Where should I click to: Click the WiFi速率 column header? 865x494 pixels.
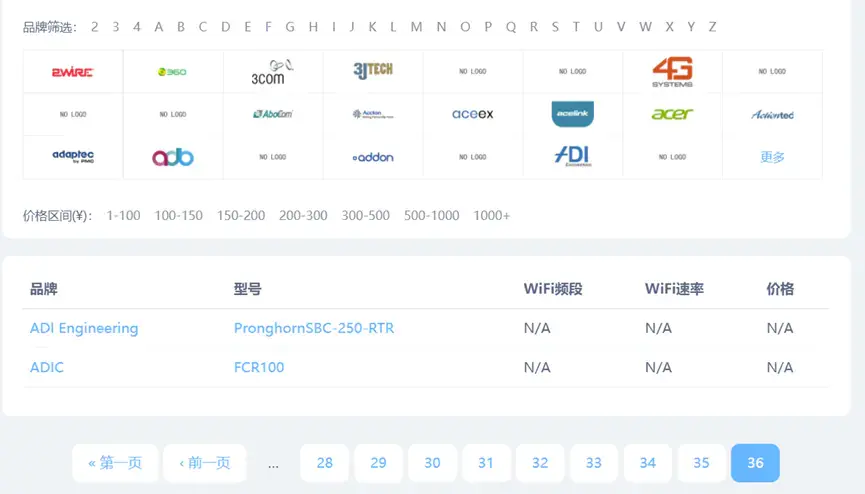pos(674,289)
